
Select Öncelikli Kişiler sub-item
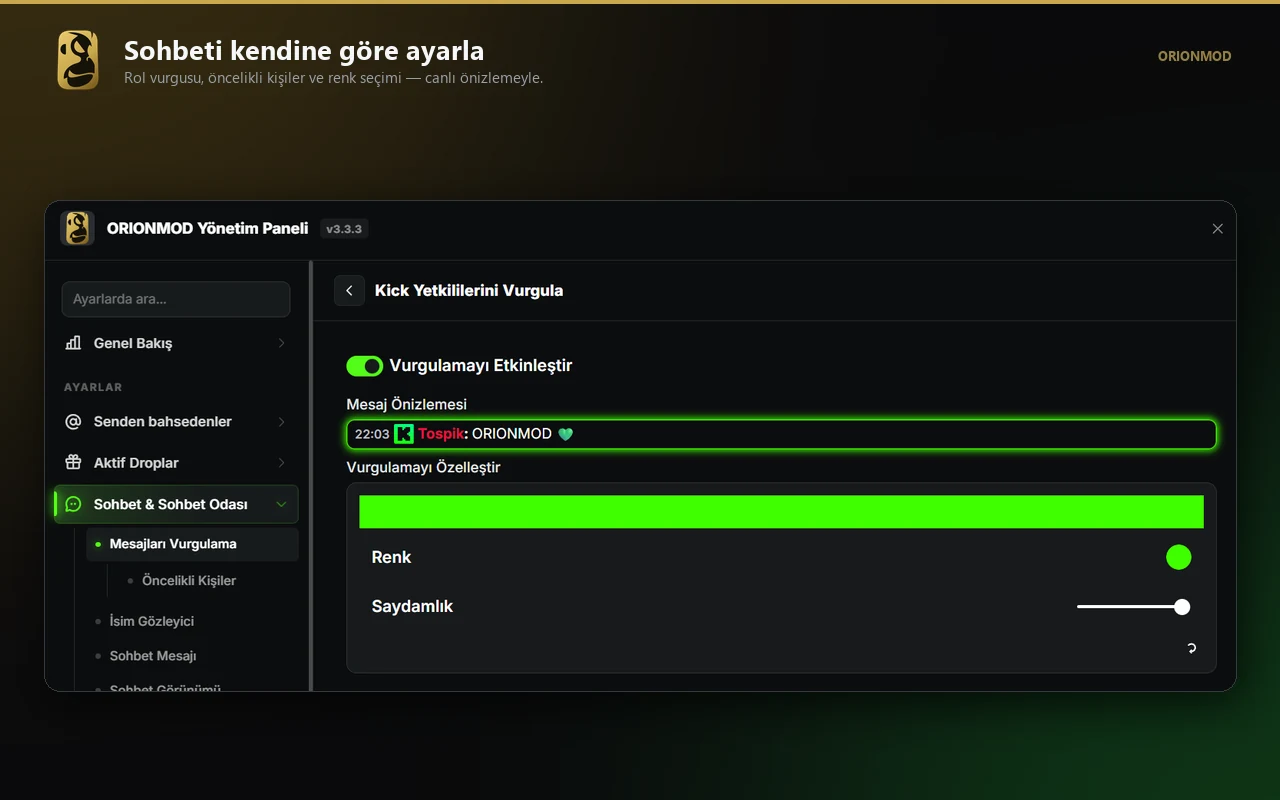(x=189, y=581)
